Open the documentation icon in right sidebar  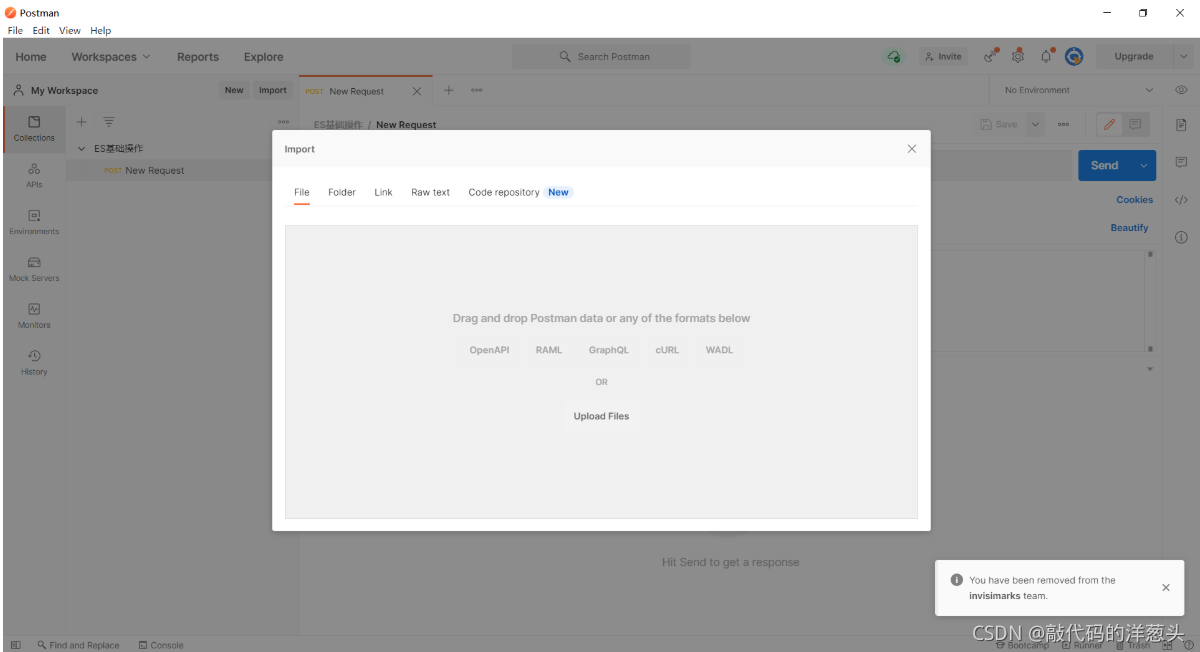click(1181, 125)
